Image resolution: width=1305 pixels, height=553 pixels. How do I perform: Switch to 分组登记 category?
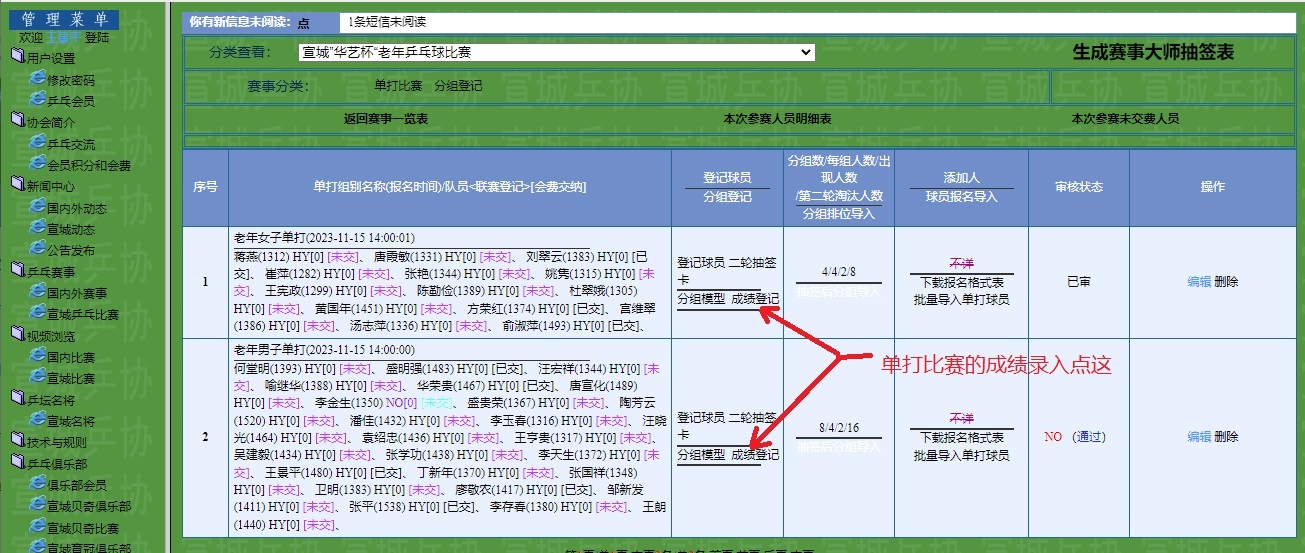pos(458,86)
